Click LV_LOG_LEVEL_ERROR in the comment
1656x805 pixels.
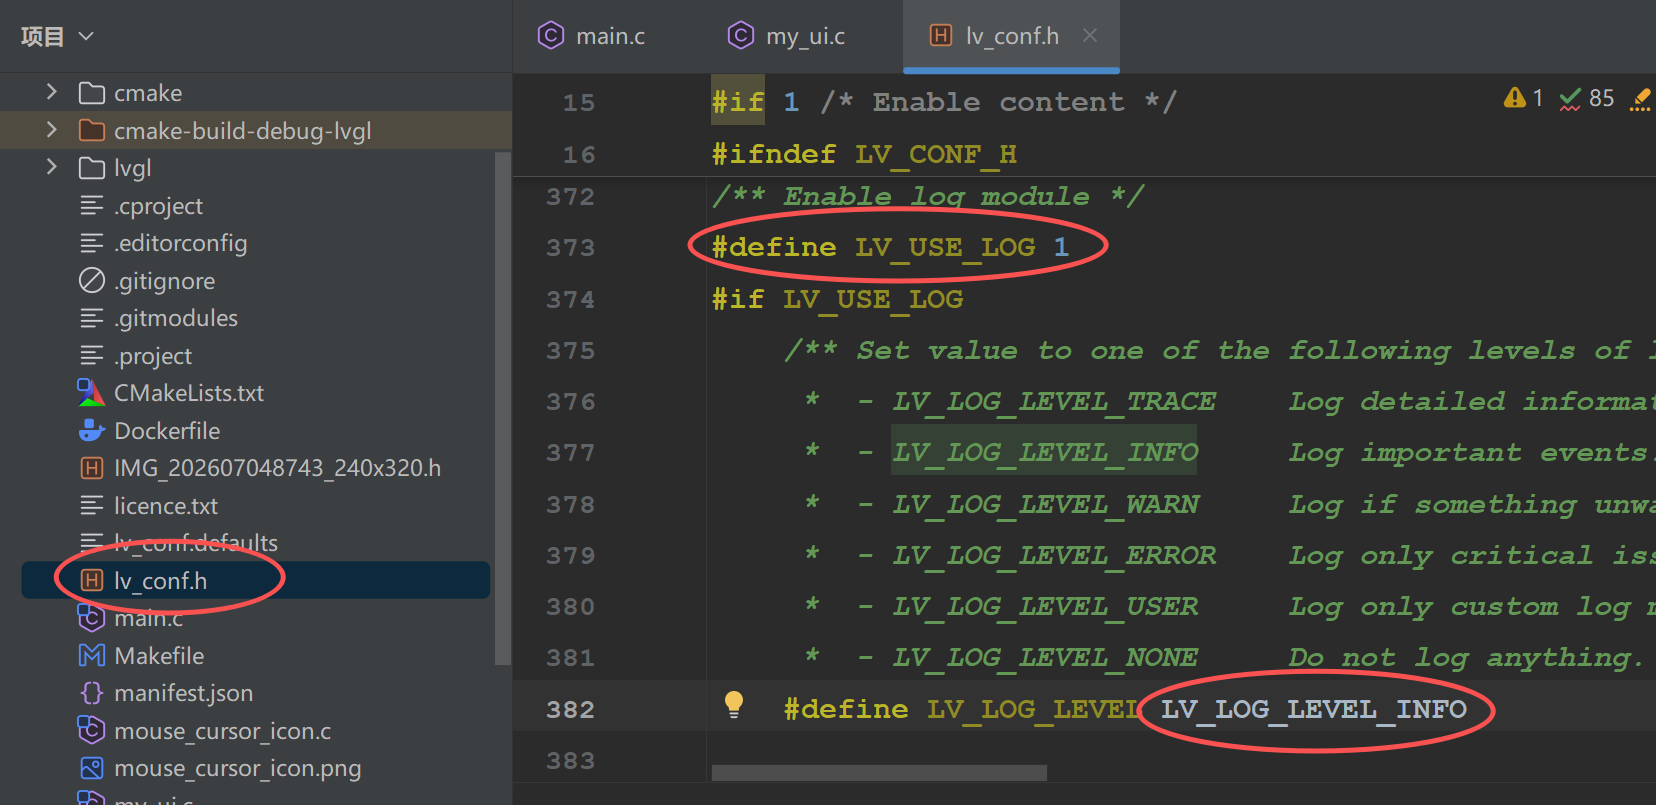1054,555
